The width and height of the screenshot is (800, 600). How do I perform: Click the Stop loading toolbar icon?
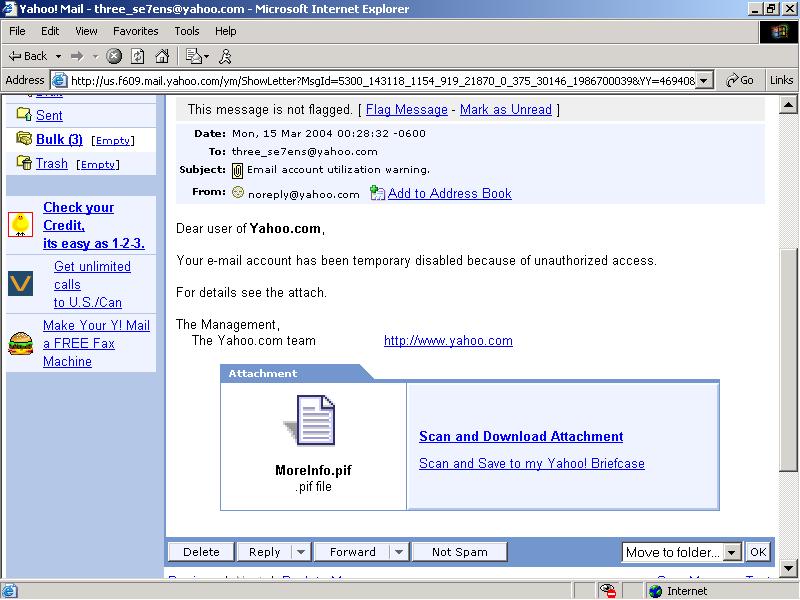(114, 56)
